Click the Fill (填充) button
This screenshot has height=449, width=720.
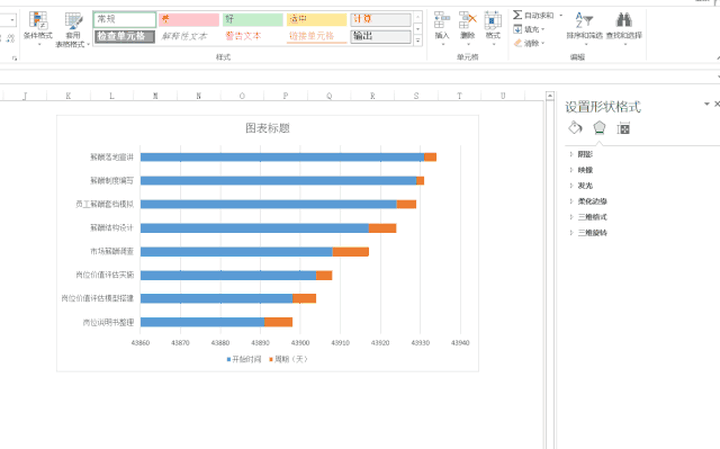(529, 29)
